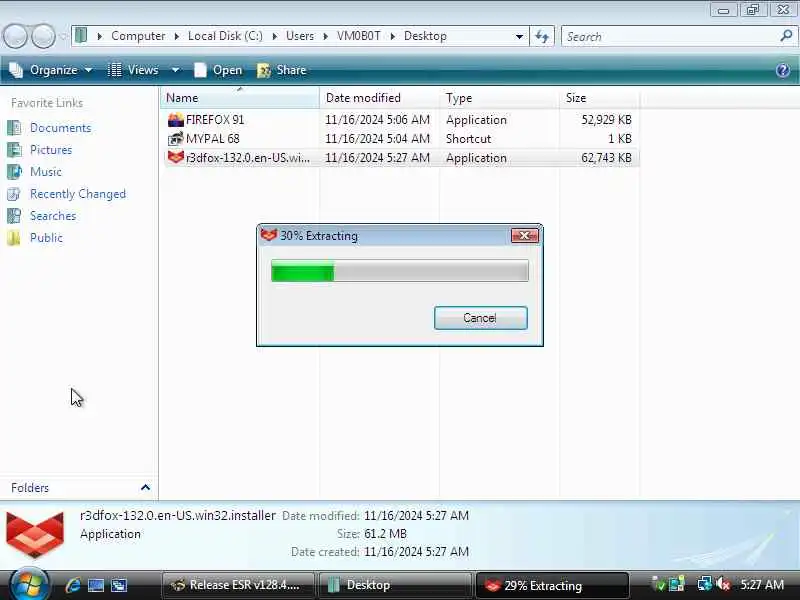The image size is (800, 600).
Task: Click the Date created value in the details pane
Action: (416, 552)
